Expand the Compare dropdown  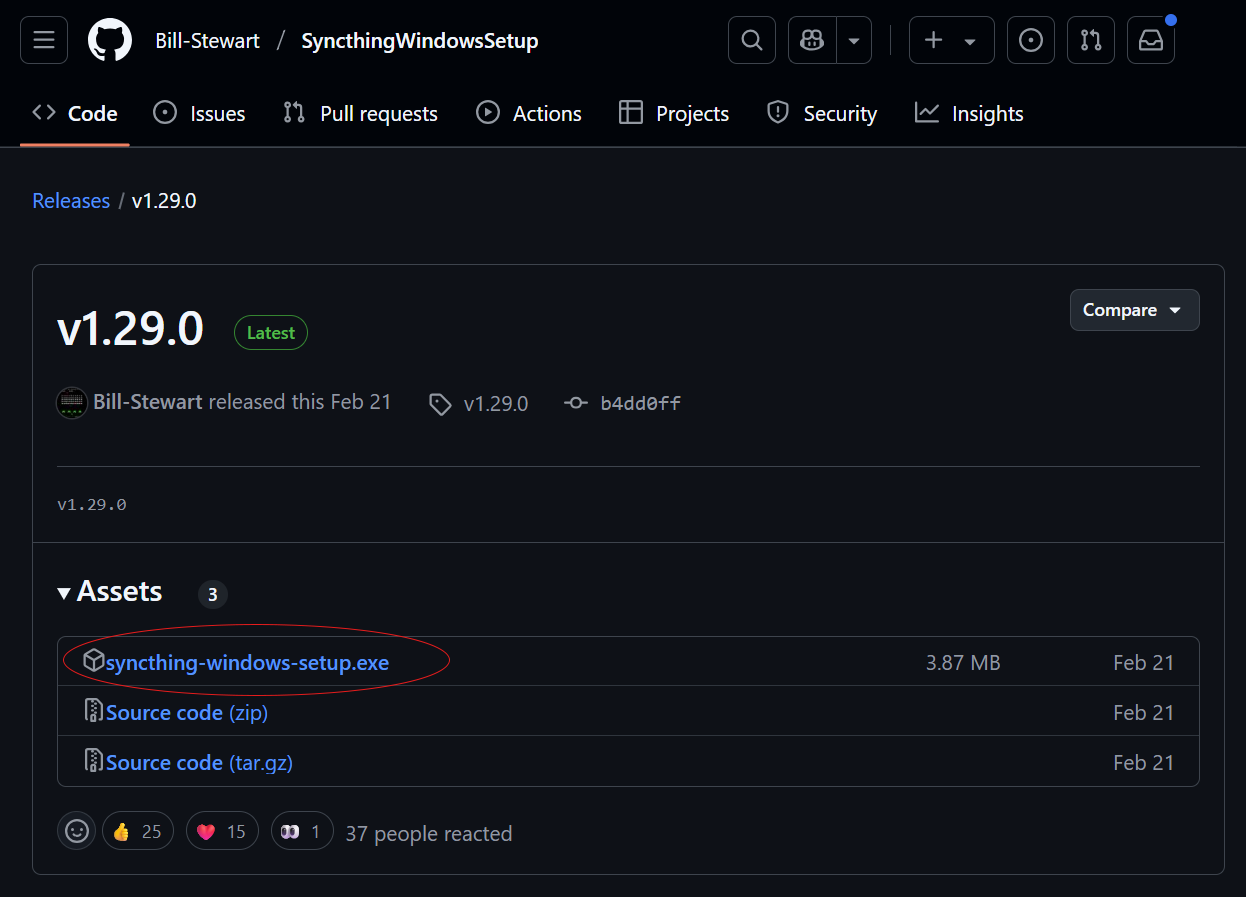tap(1134, 310)
